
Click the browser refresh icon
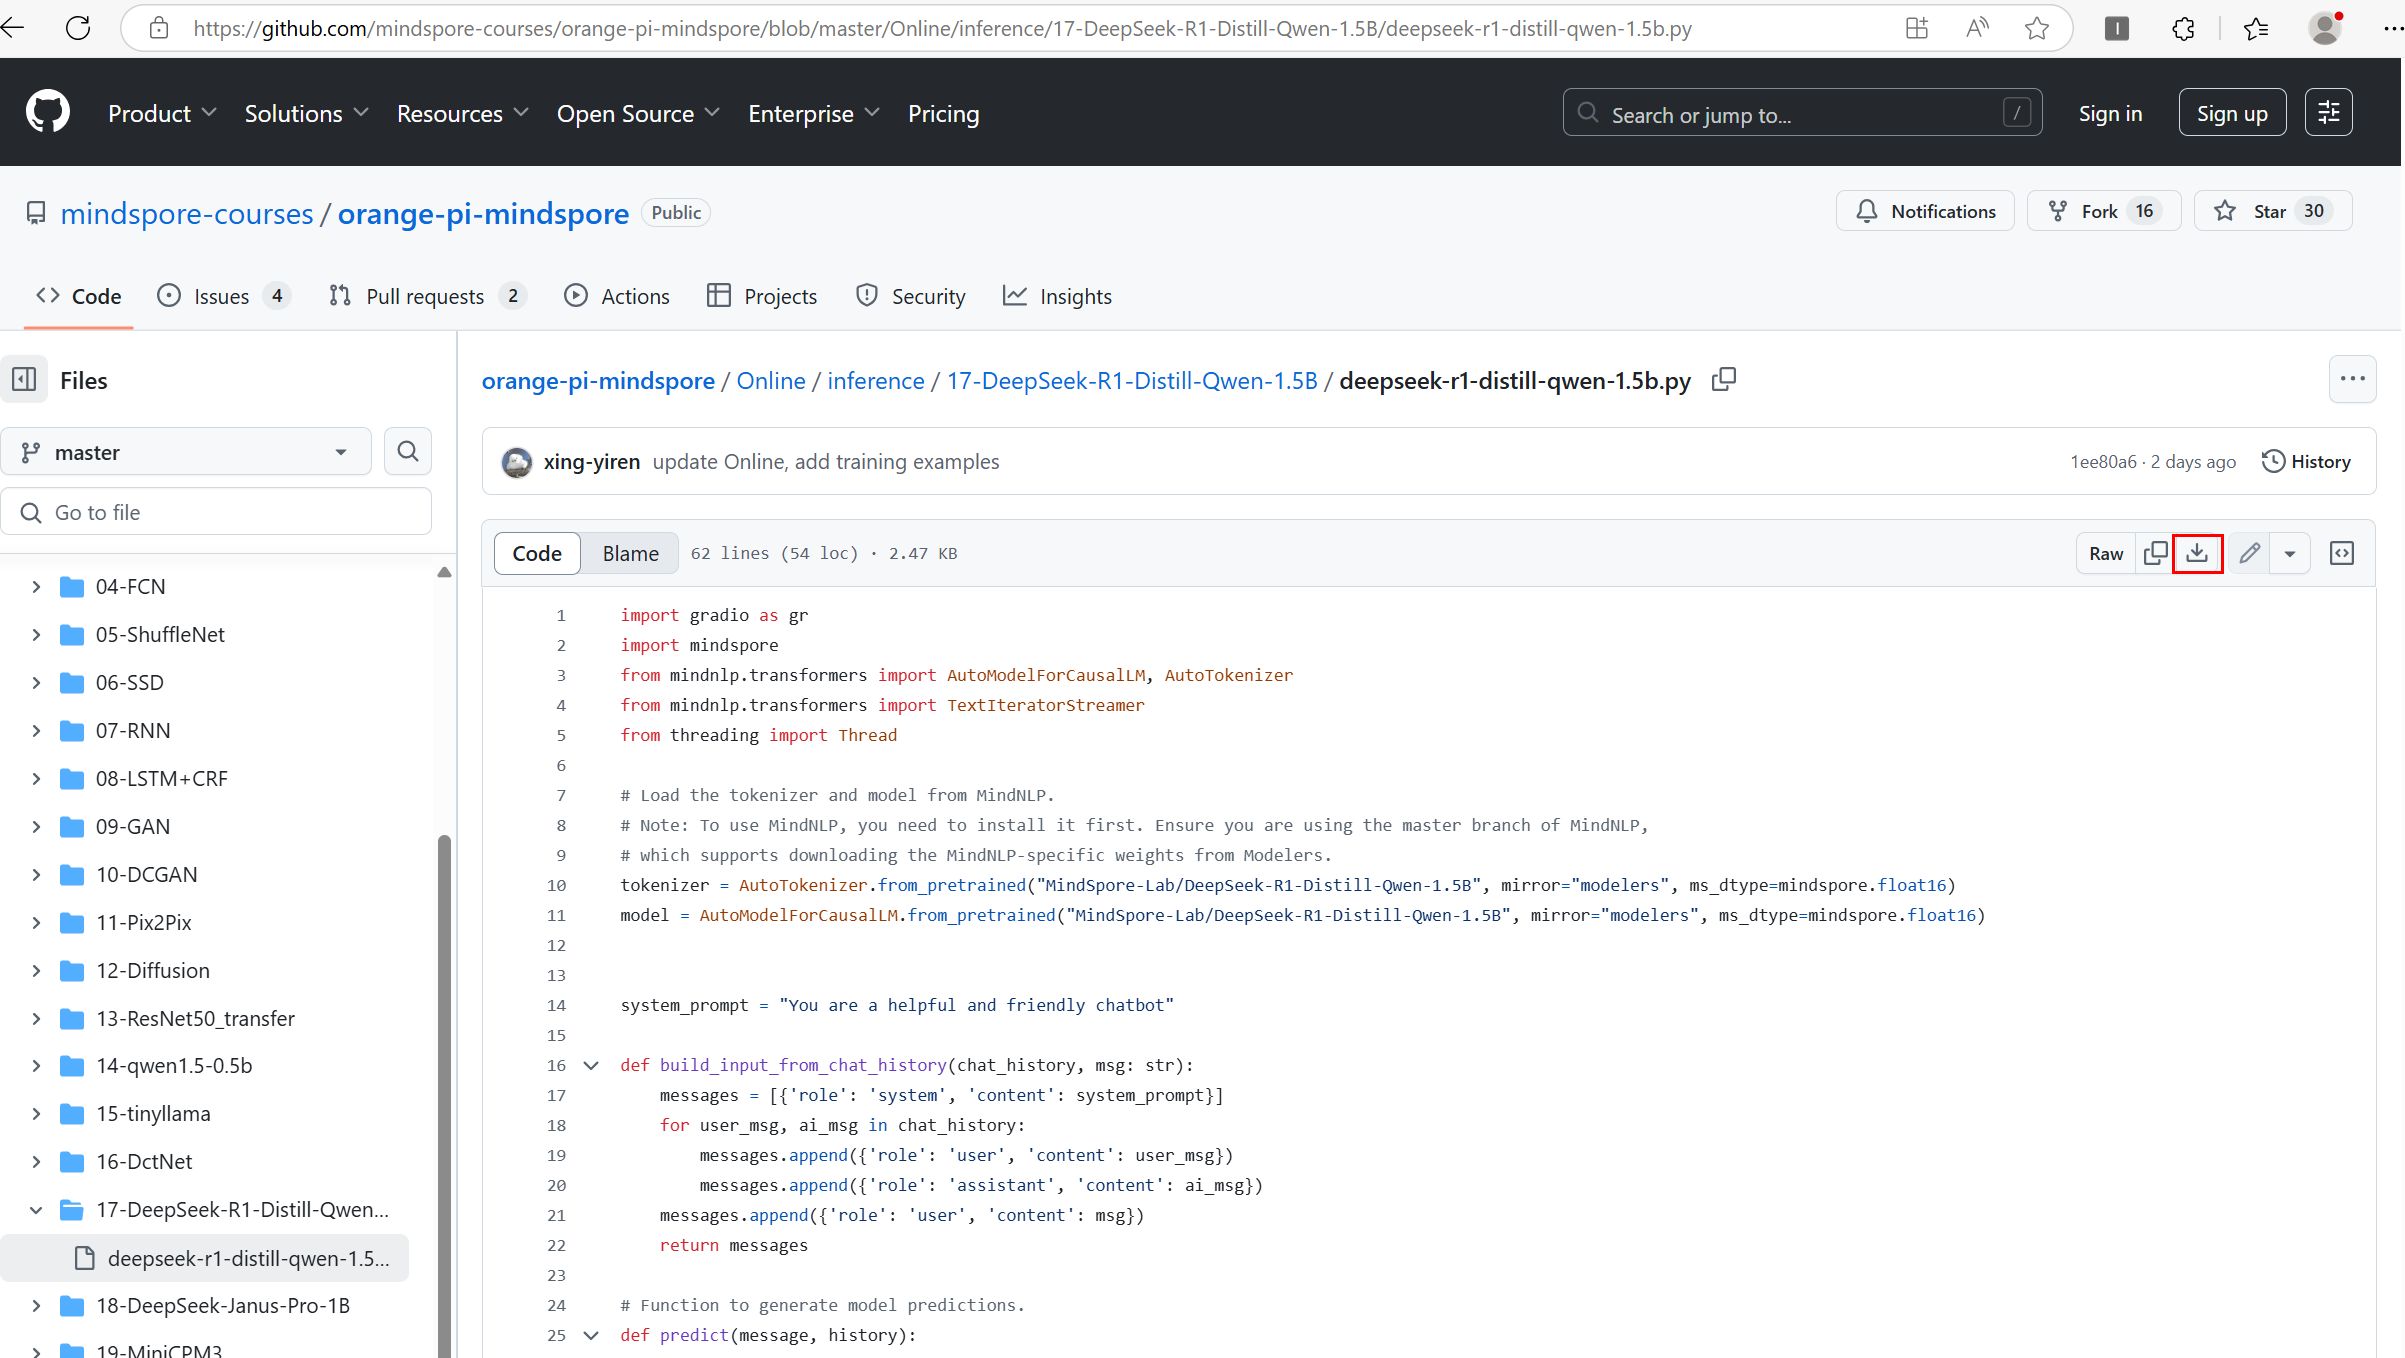pos(78,28)
